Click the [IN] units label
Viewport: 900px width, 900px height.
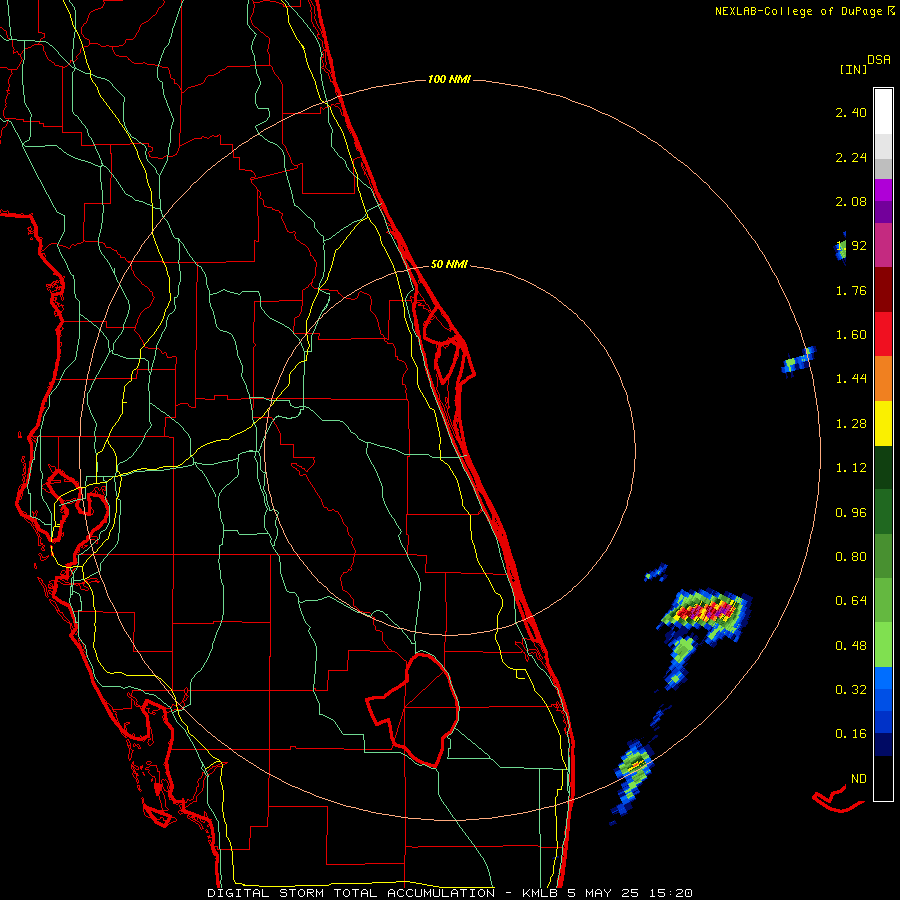coord(853,69)
